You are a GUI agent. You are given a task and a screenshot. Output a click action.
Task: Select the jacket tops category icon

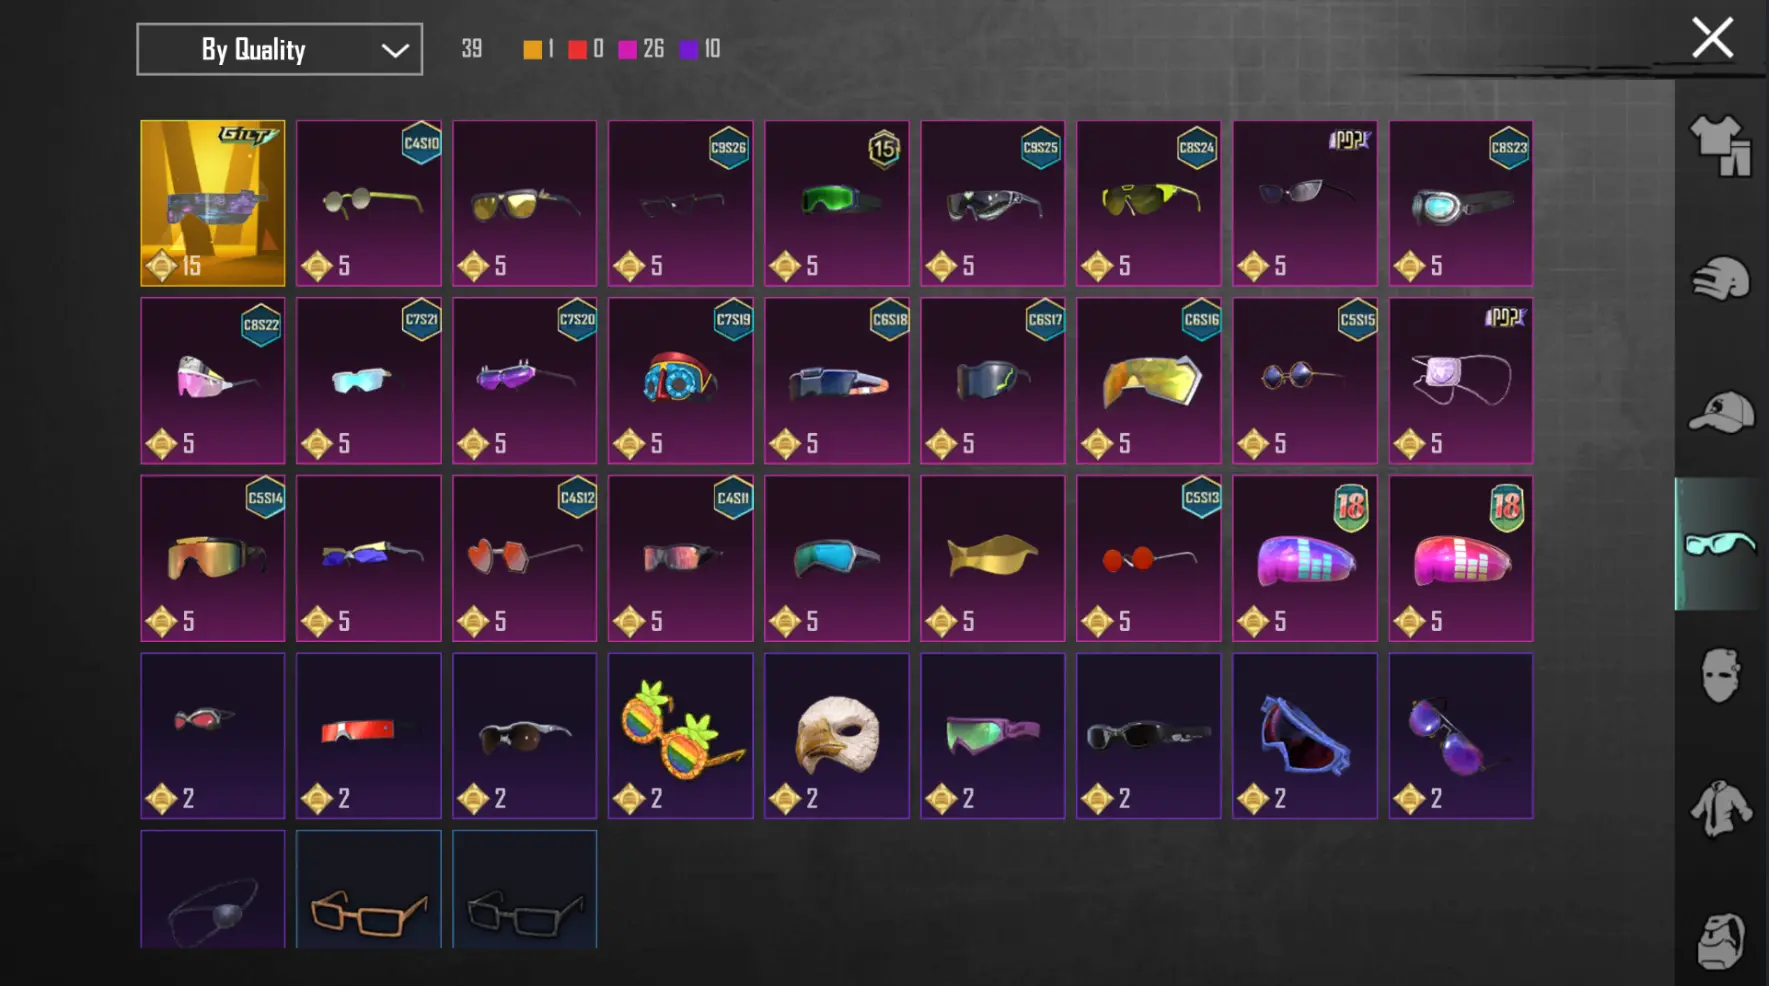click(x=1721, y=808)
